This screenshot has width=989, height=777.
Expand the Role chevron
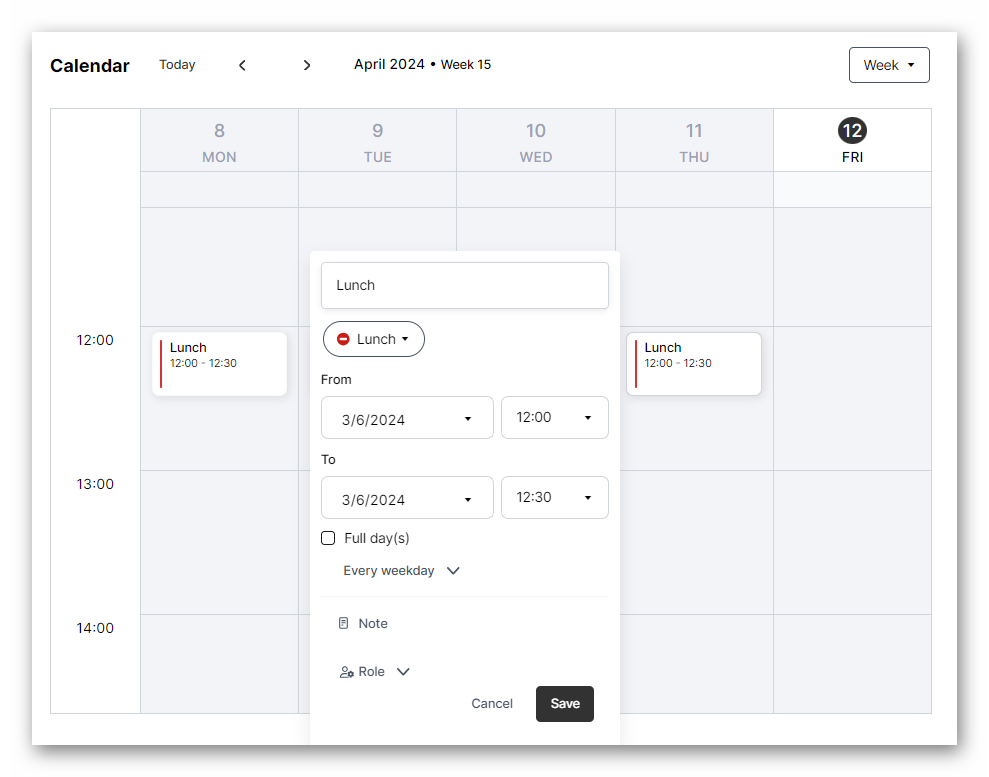pyautogui.click(x=403, y=672)
